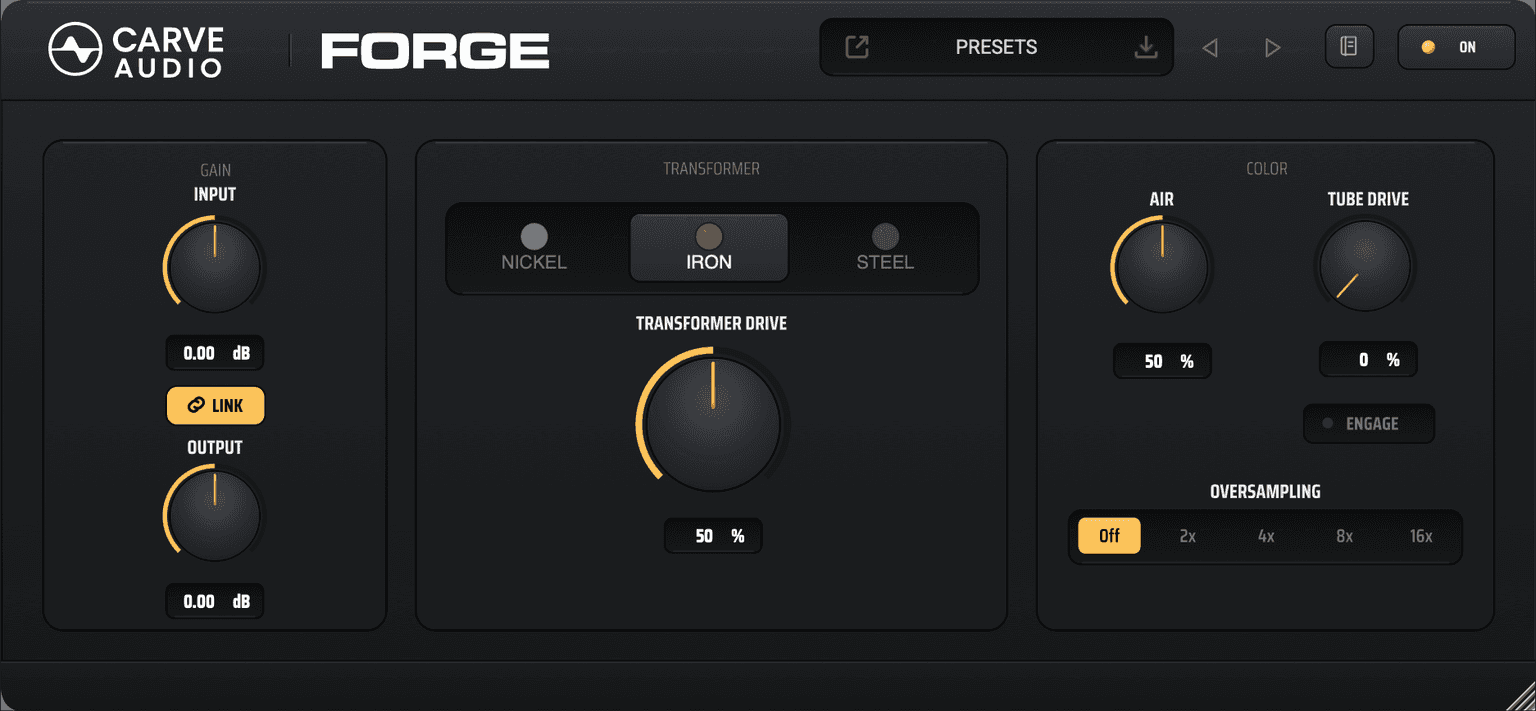
Task: Click the input 0.00 dB value field
Action: [215, 353]
